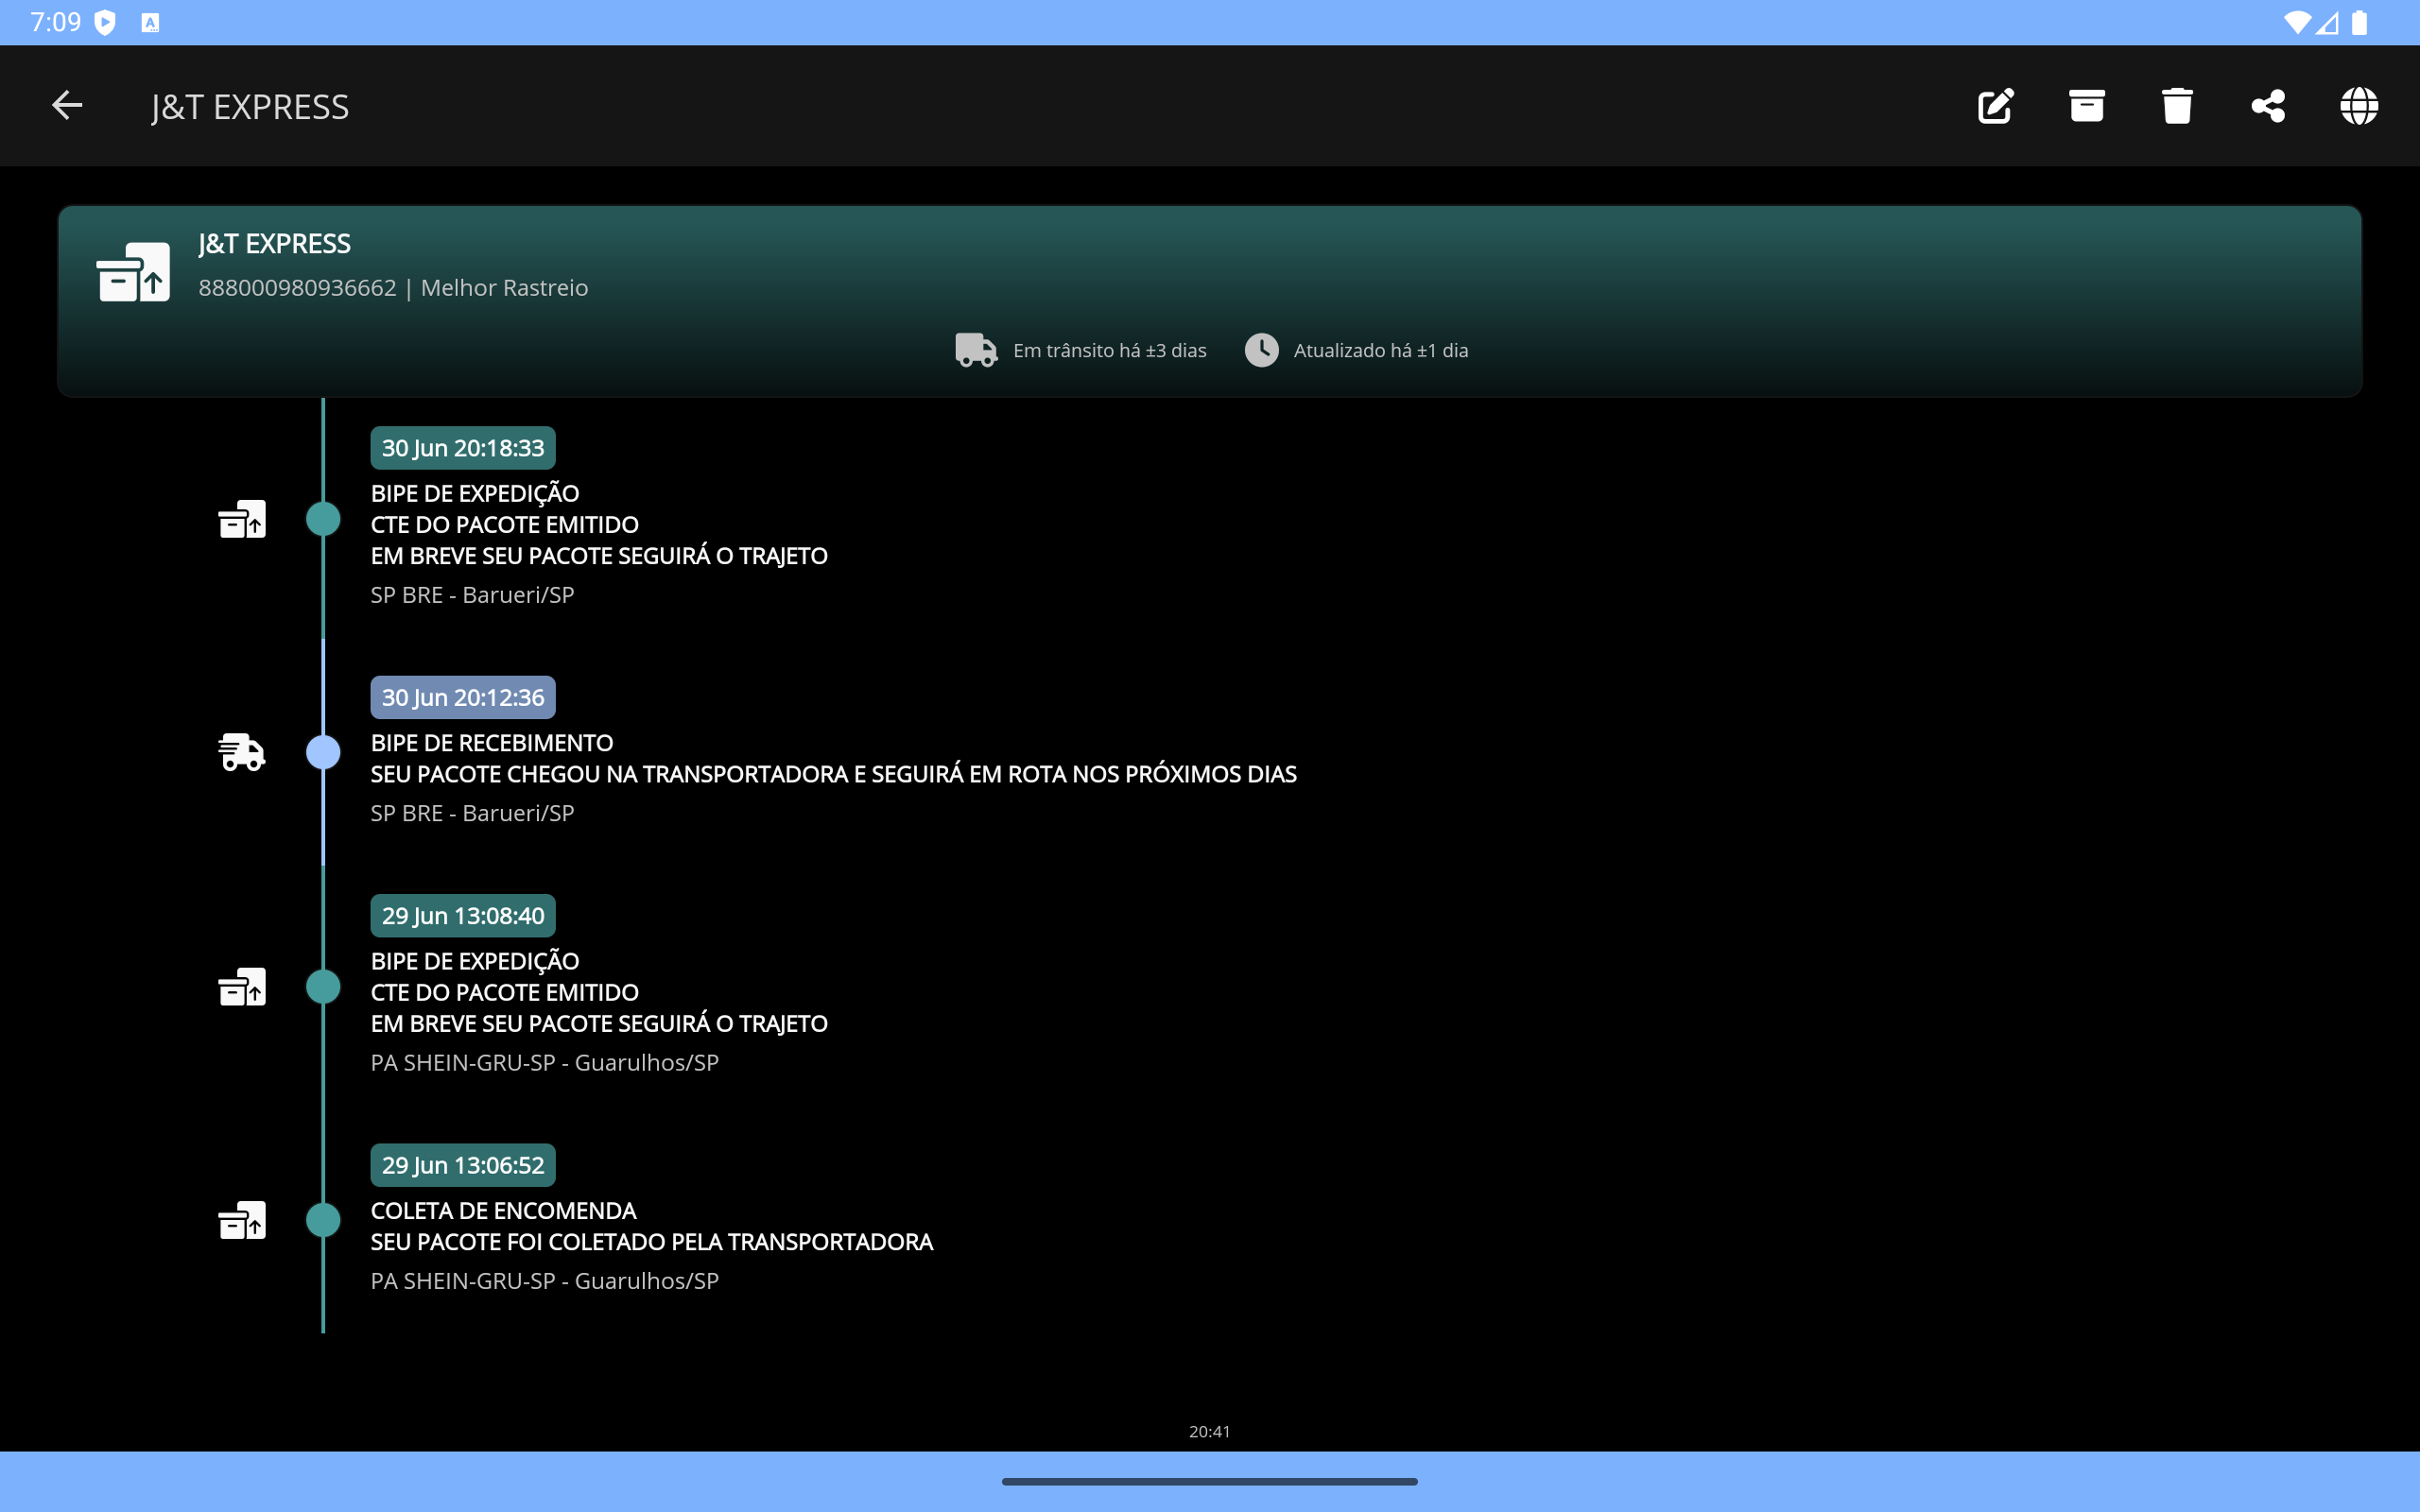2420x1512 pixels.
Task: Tap the 30 Jun 20:12:36 date badge
Action: click(463, 697)
